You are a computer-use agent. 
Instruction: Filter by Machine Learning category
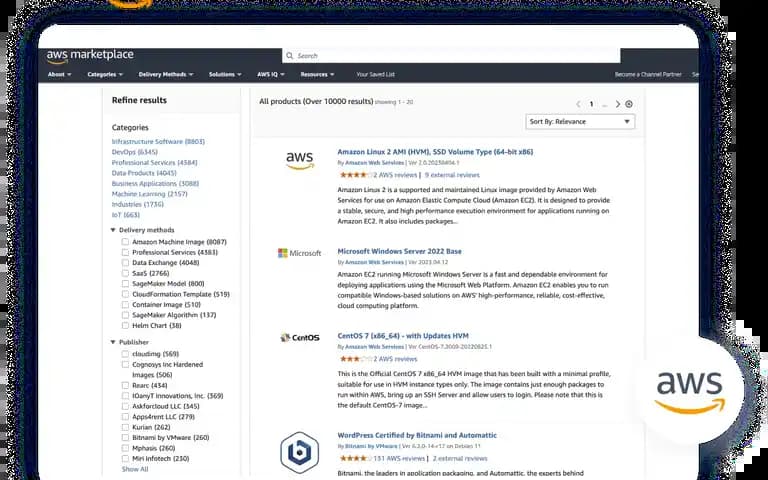point(149,194)
